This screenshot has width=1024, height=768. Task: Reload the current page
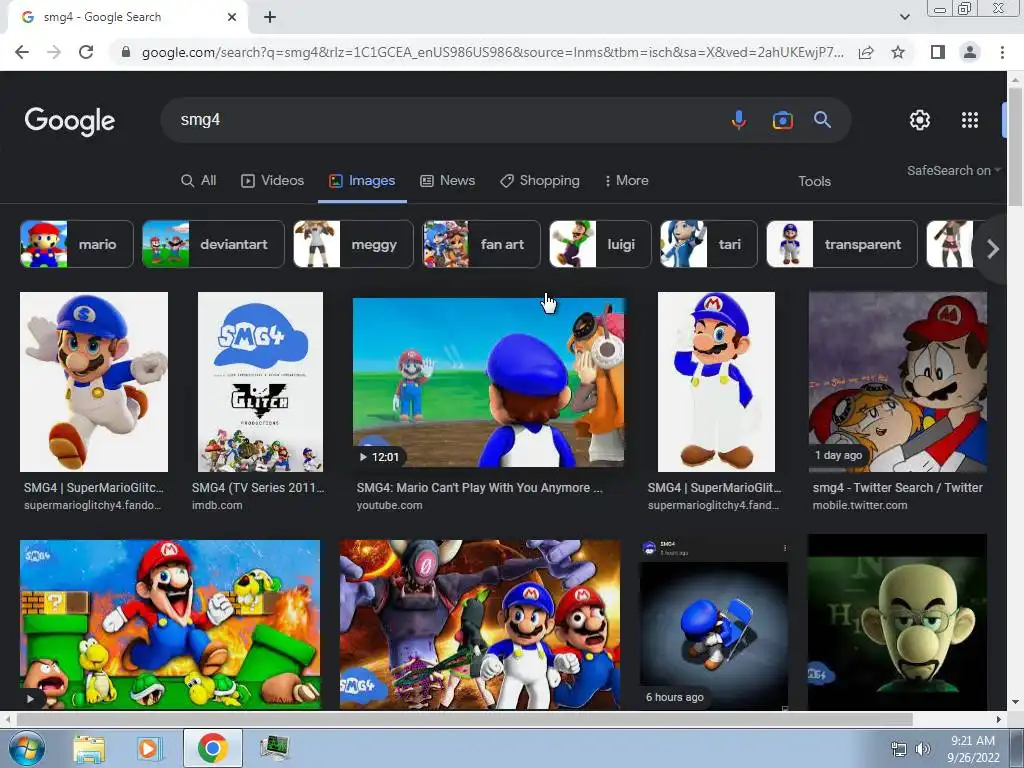click(86, 52)
